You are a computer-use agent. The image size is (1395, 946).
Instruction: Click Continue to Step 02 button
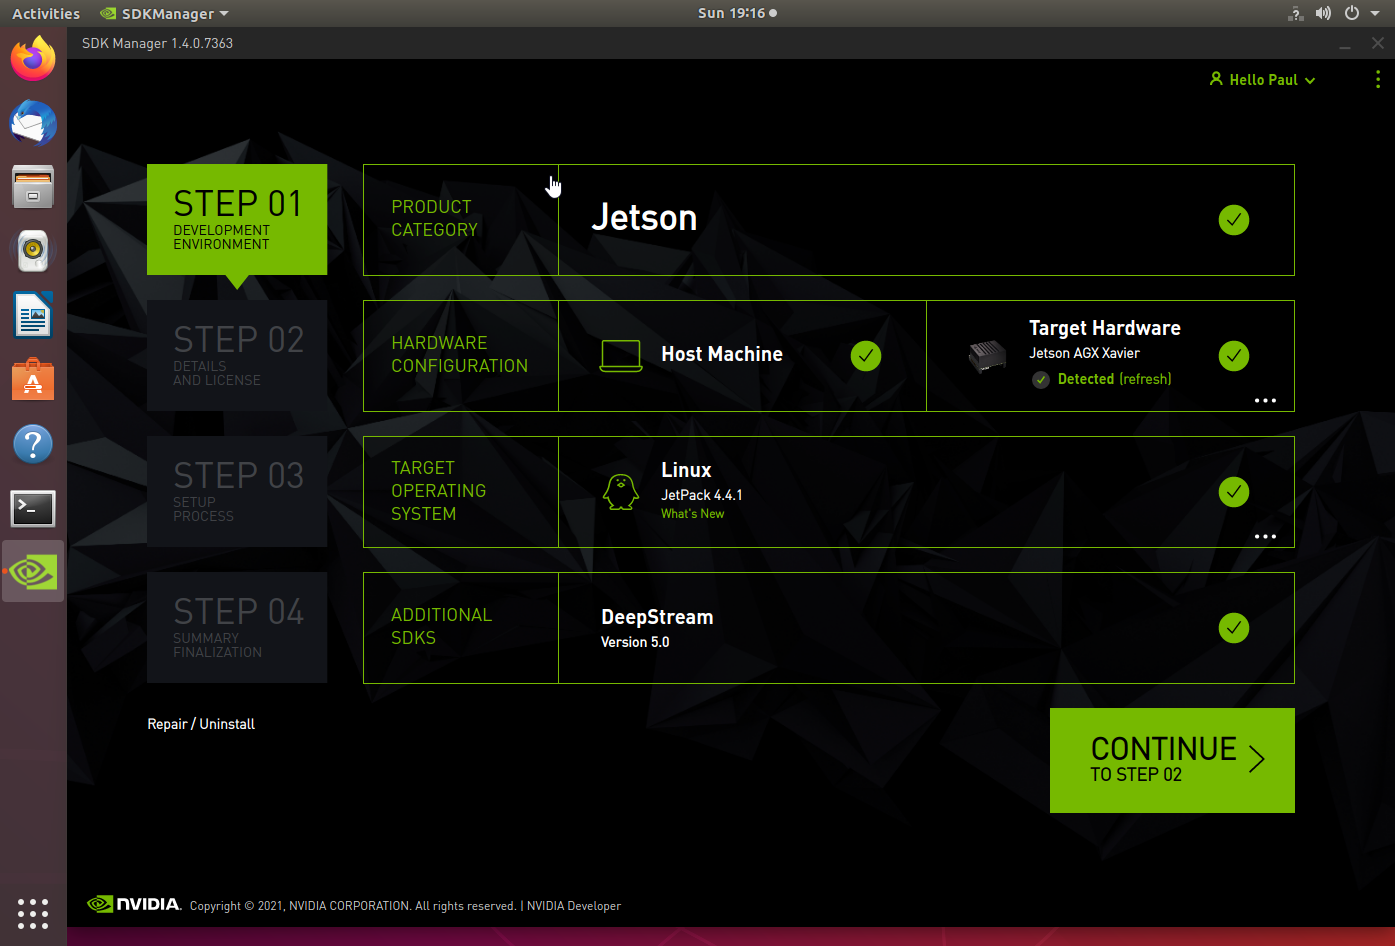click(x=1172, y=760)
